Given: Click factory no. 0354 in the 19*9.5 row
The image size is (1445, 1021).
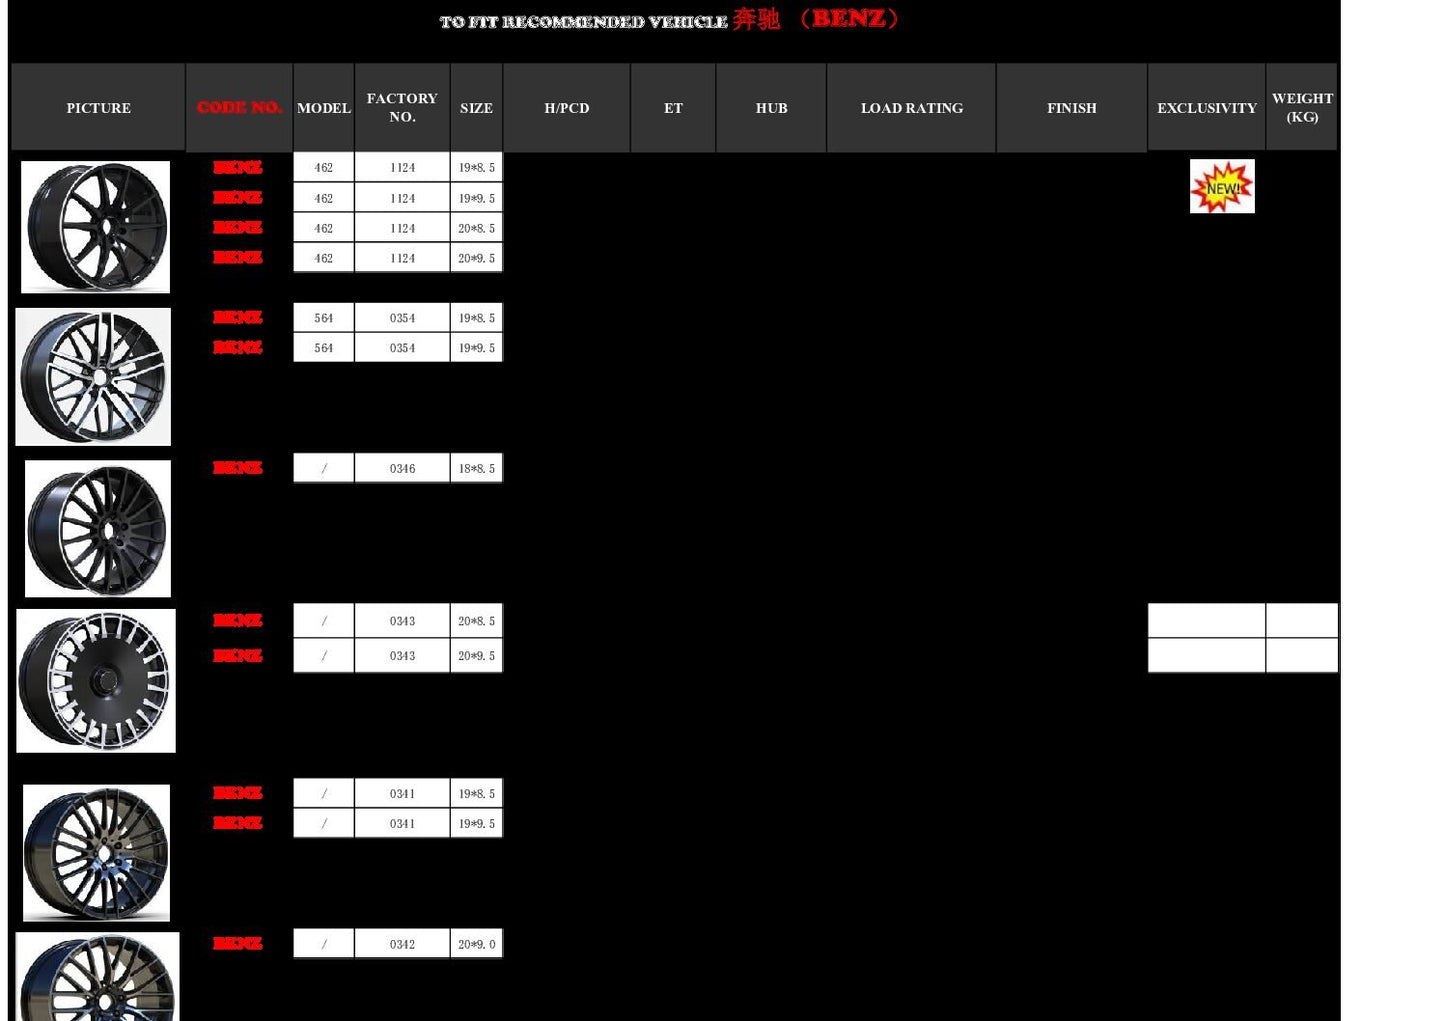Looking at the screenshot, I should click(x=402, y=348).
